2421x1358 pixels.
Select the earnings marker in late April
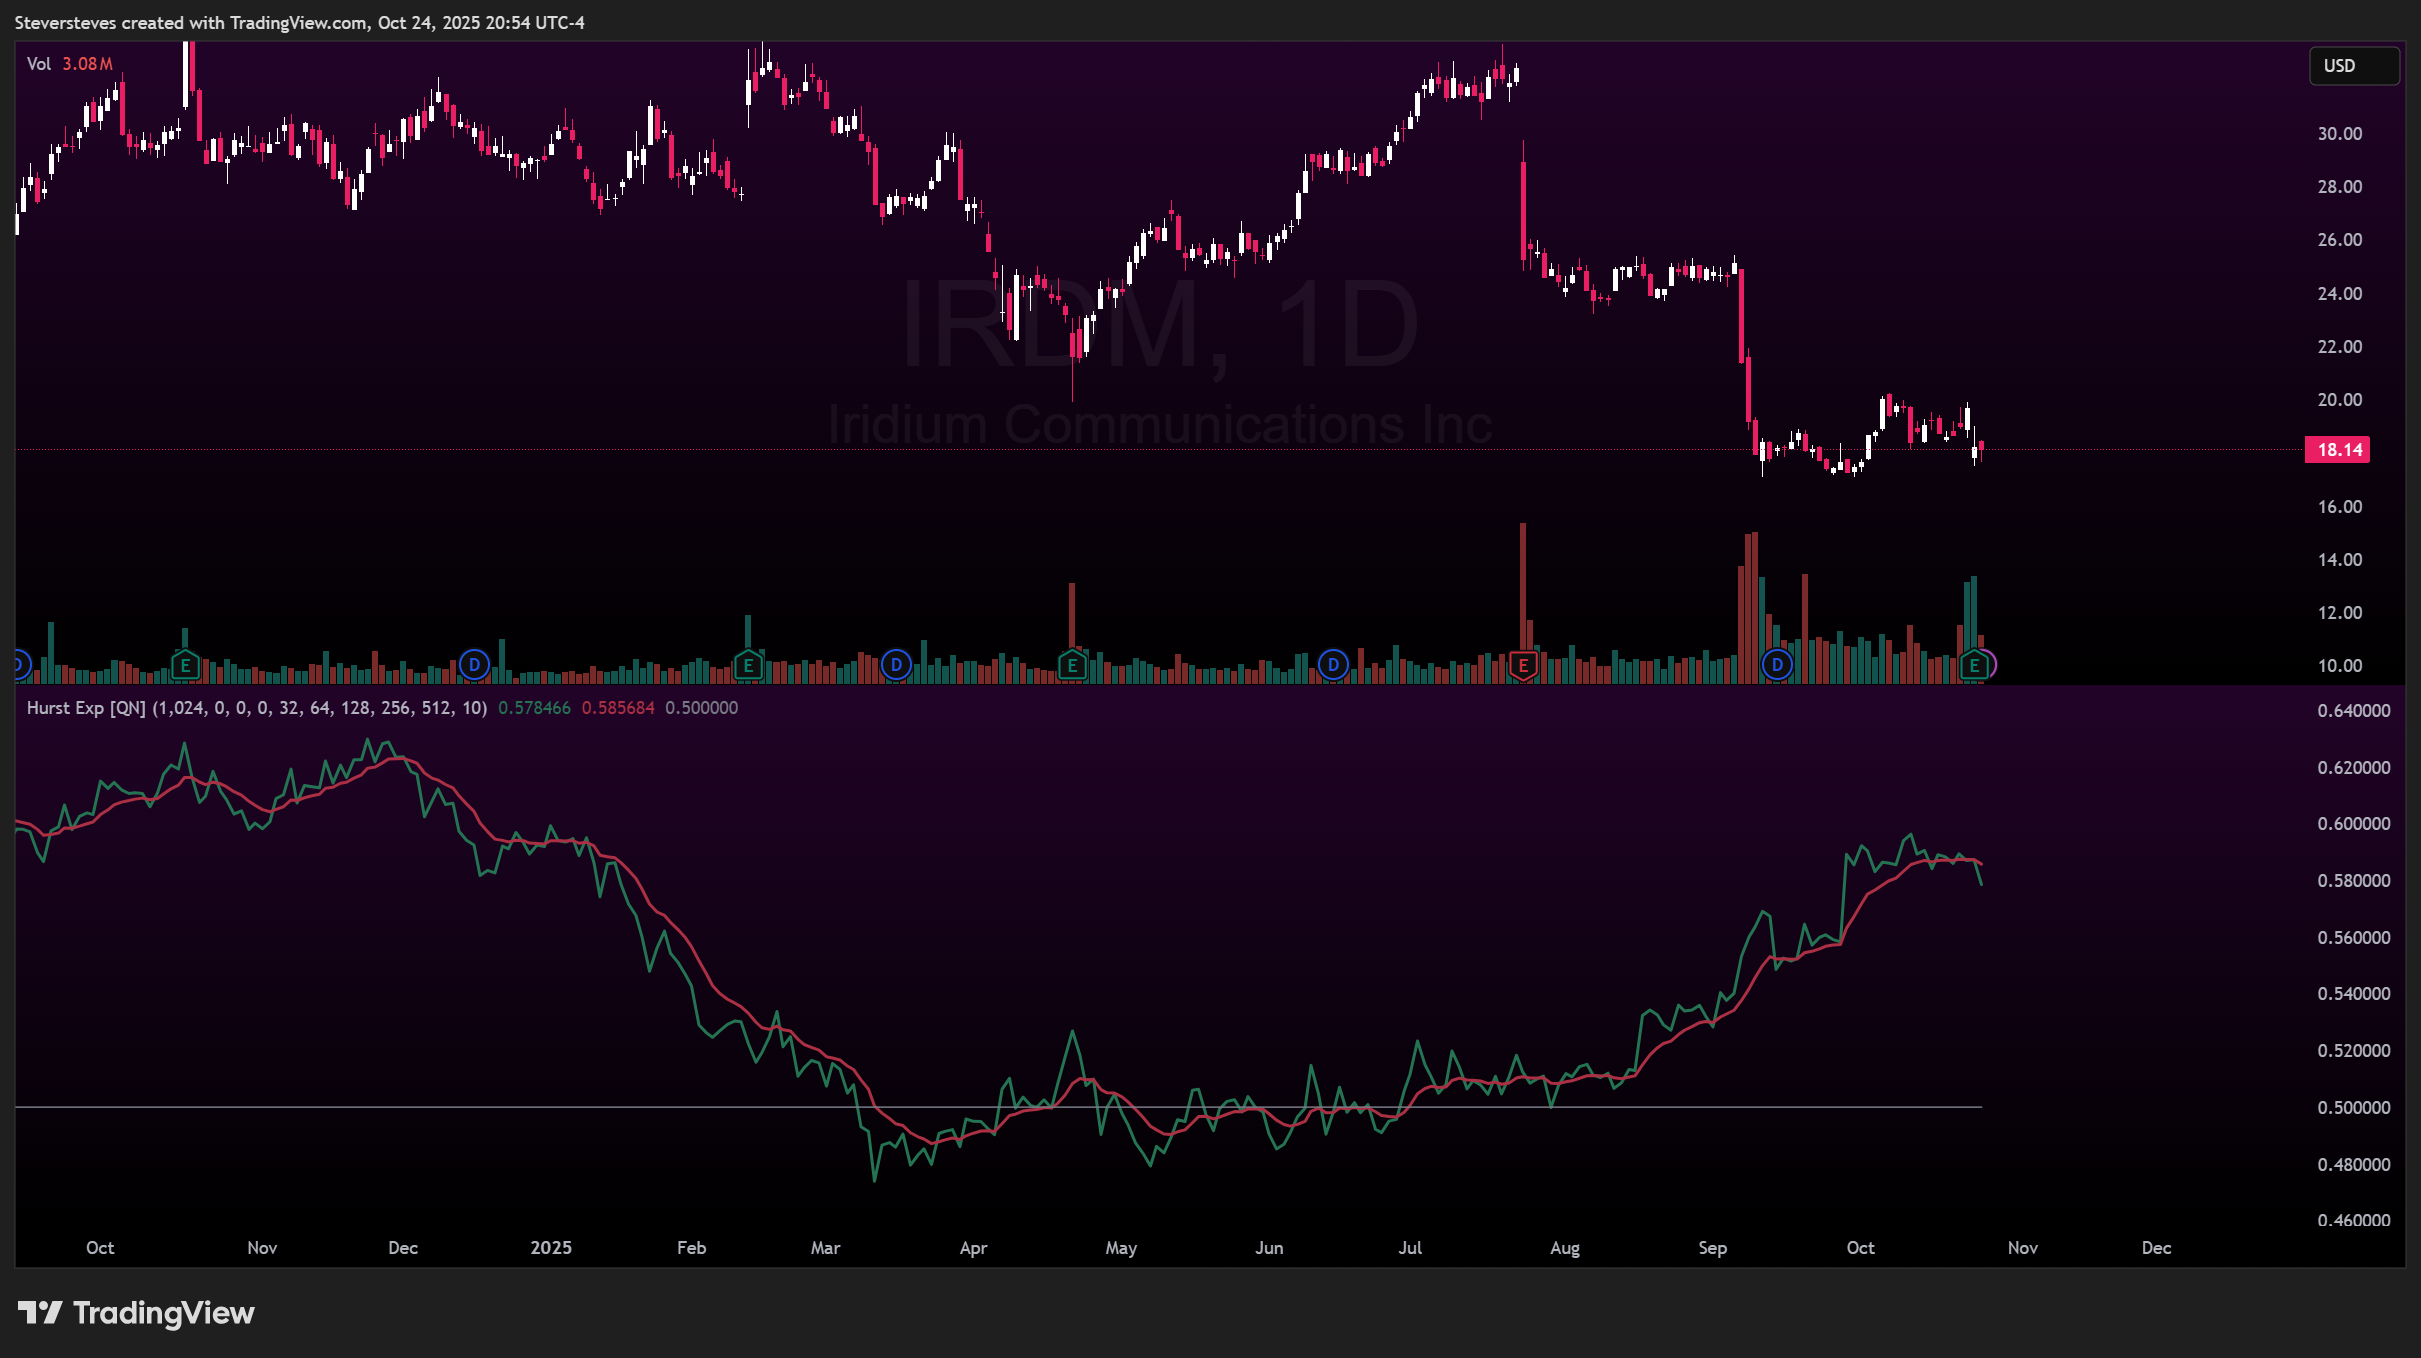click(x=1072, y=665)
